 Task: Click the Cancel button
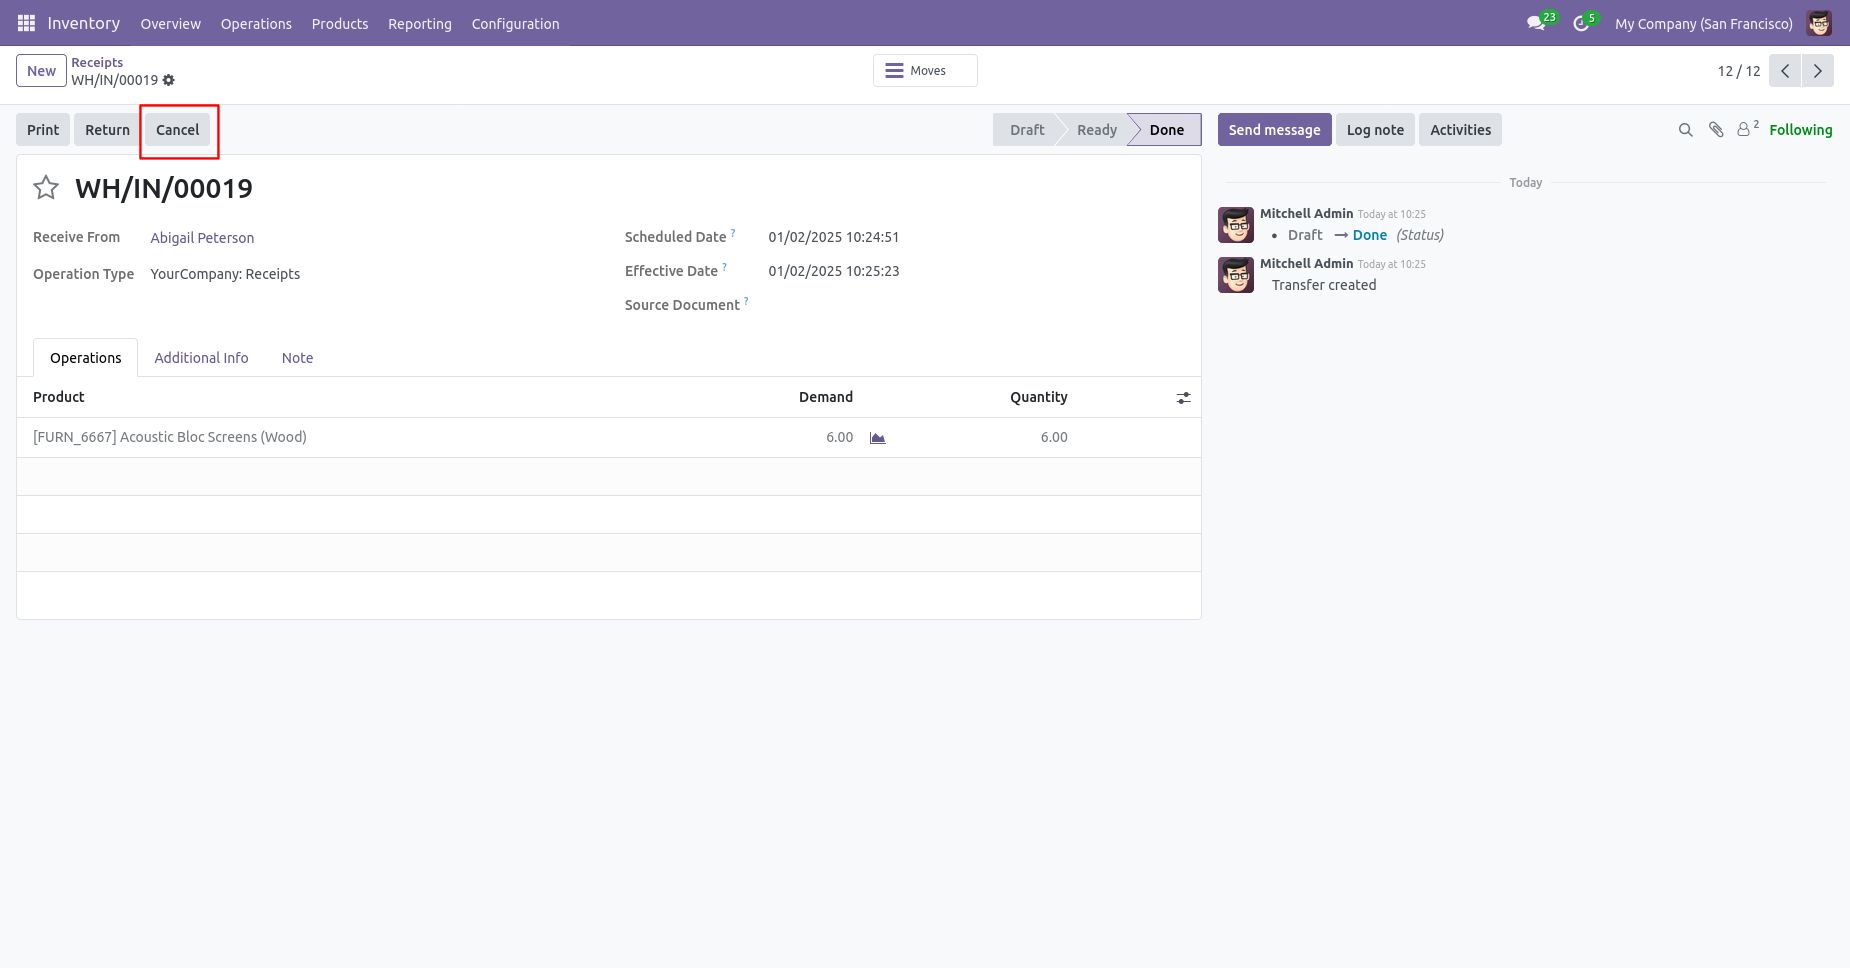tap(177, 130)
